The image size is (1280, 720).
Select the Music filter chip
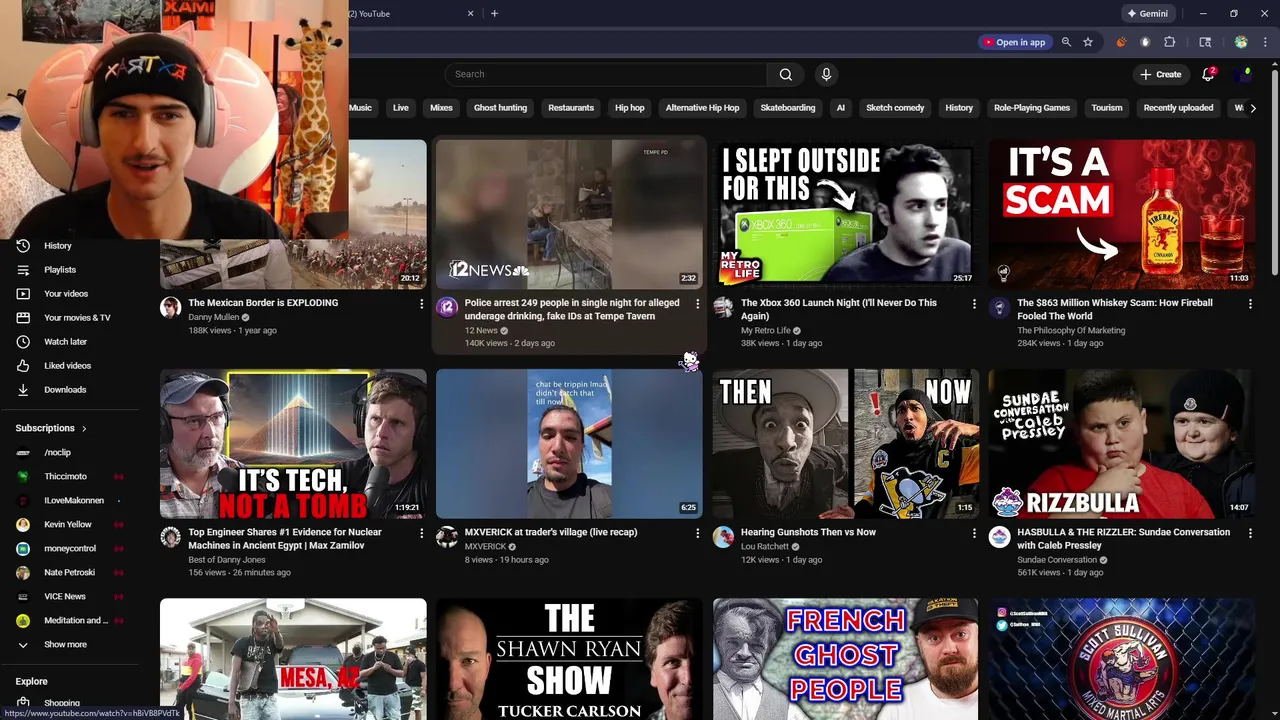tap(360, 108)
